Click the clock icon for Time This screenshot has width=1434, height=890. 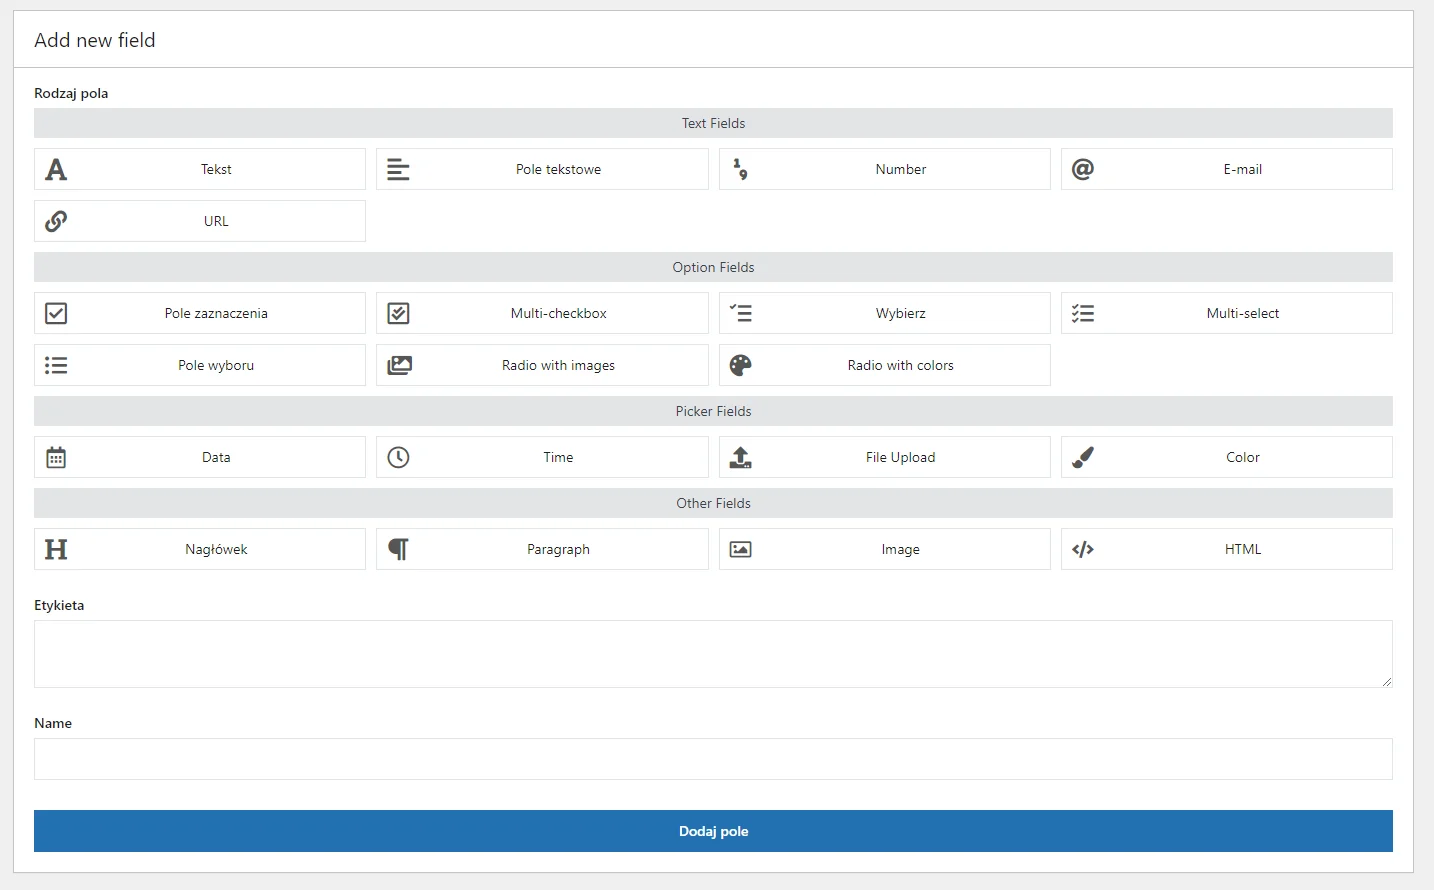coord(398,458)
